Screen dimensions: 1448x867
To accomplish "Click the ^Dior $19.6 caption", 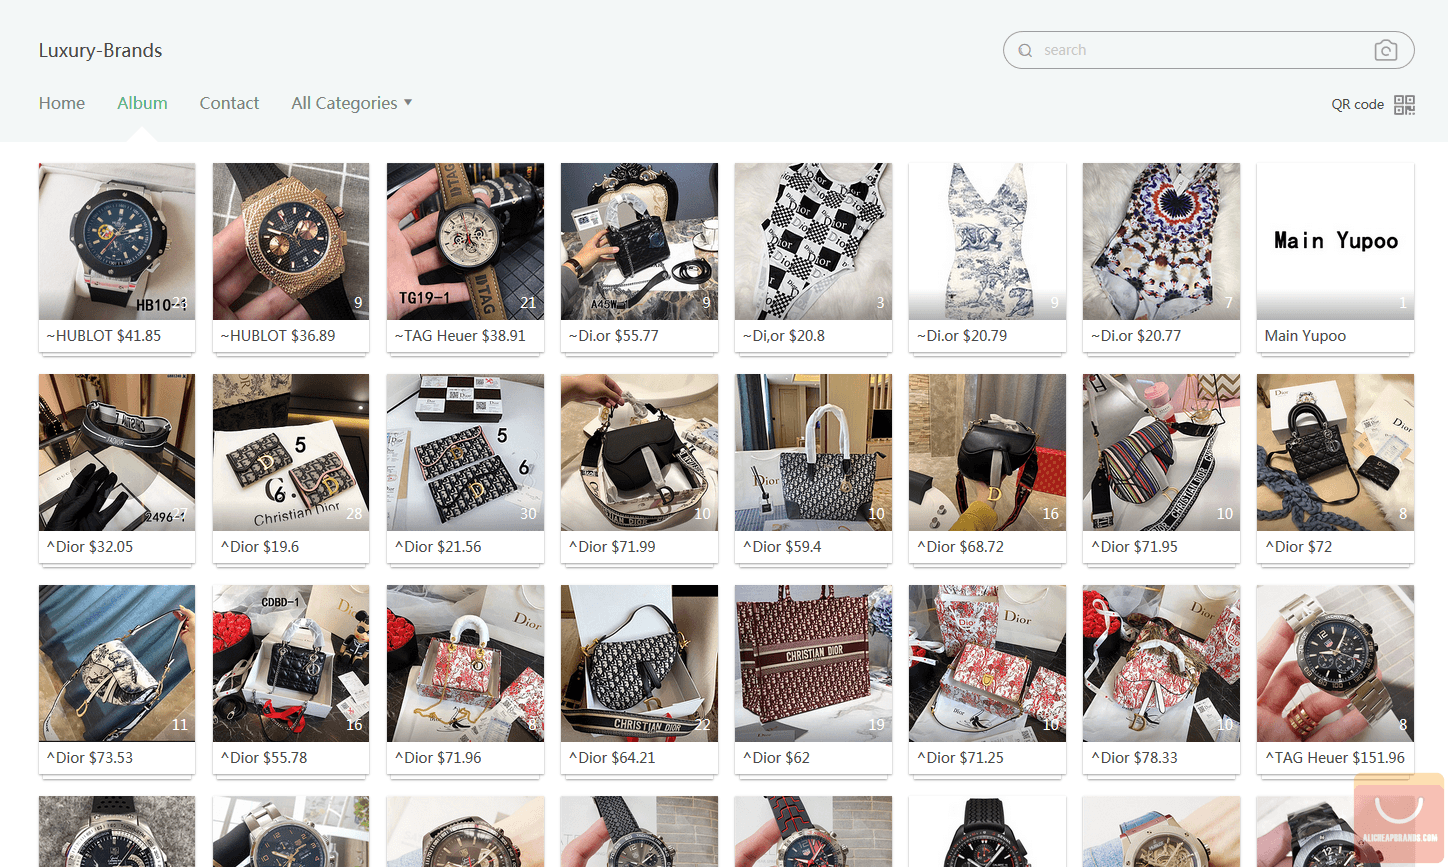I will click(260, 547).
